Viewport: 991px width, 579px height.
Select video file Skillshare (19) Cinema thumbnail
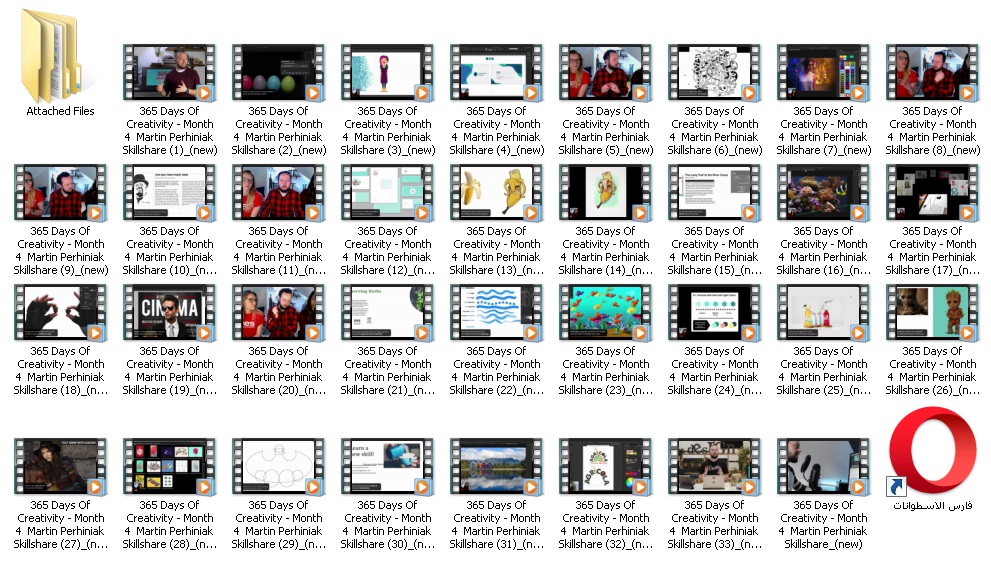click(x=169, y=313)
